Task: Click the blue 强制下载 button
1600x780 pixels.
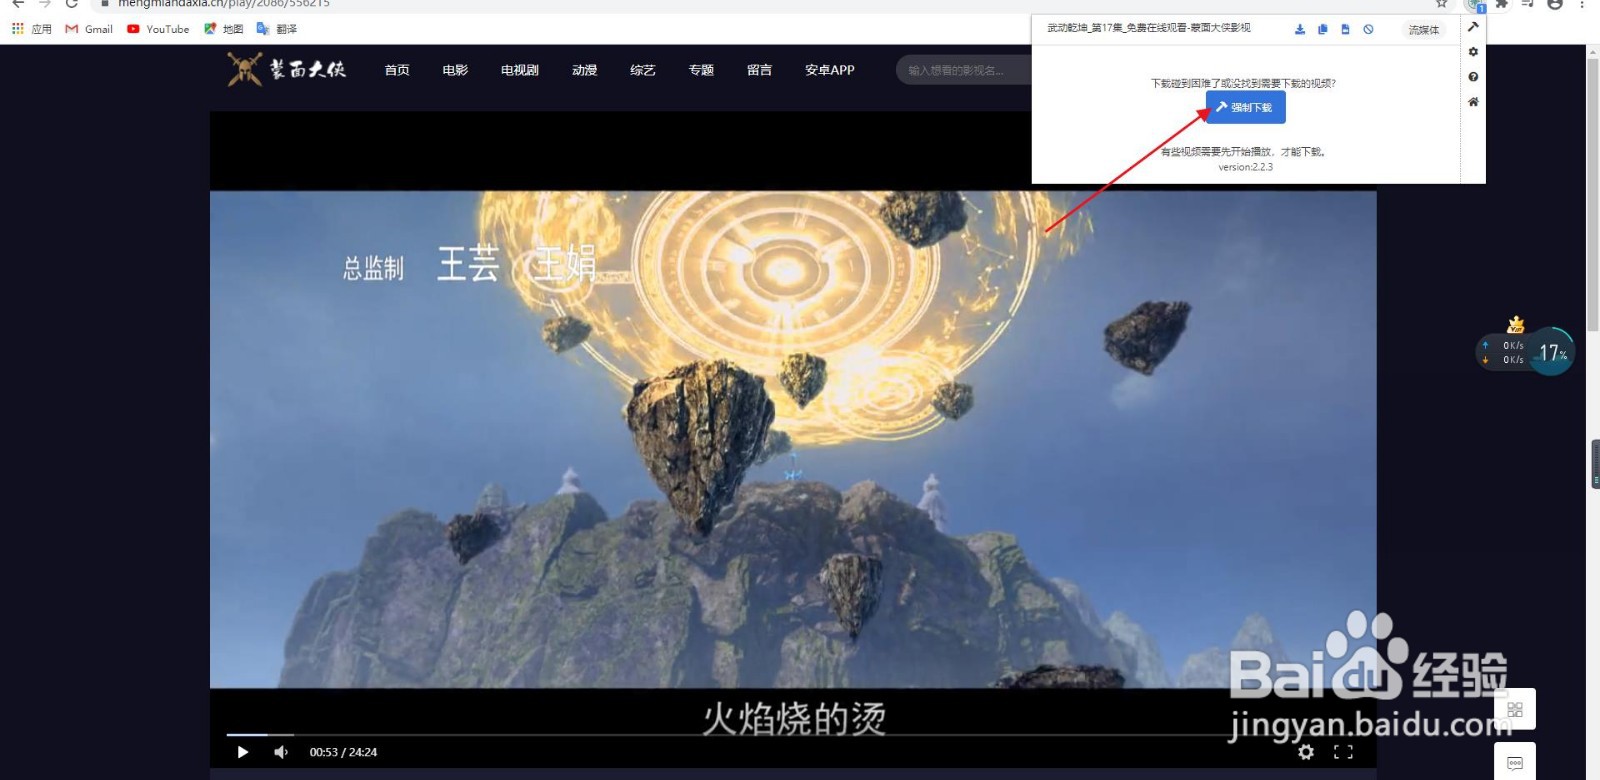Action: [x=1245, y=107]
